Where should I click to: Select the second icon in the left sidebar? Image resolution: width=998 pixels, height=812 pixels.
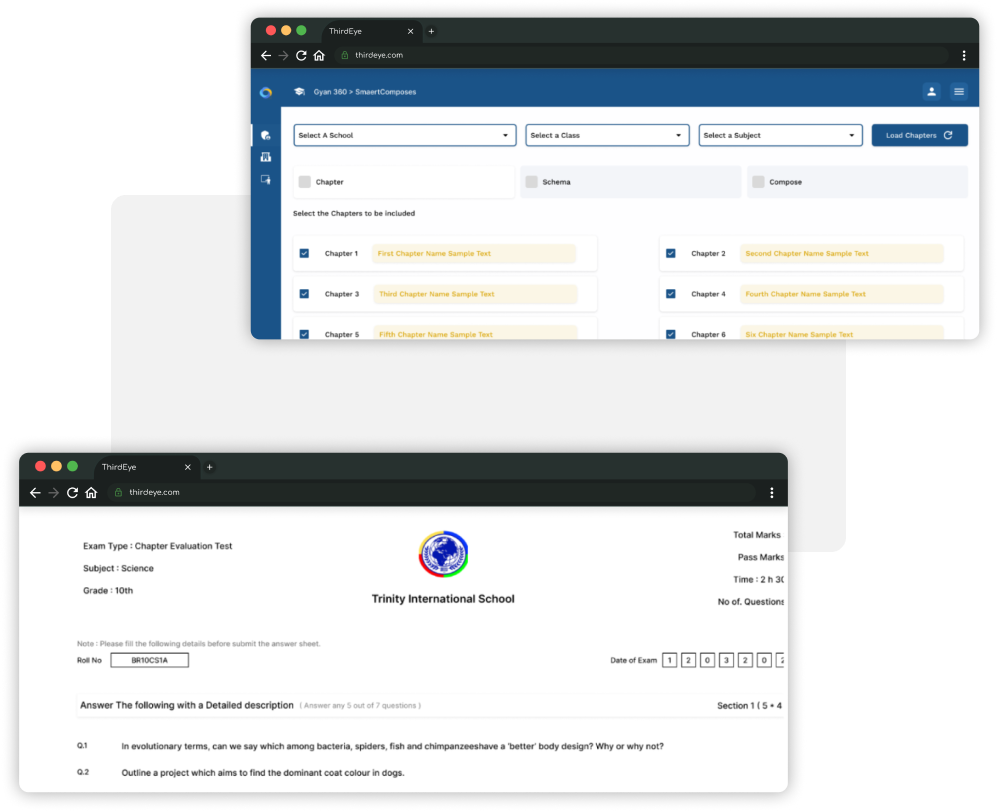click(265, 157)
